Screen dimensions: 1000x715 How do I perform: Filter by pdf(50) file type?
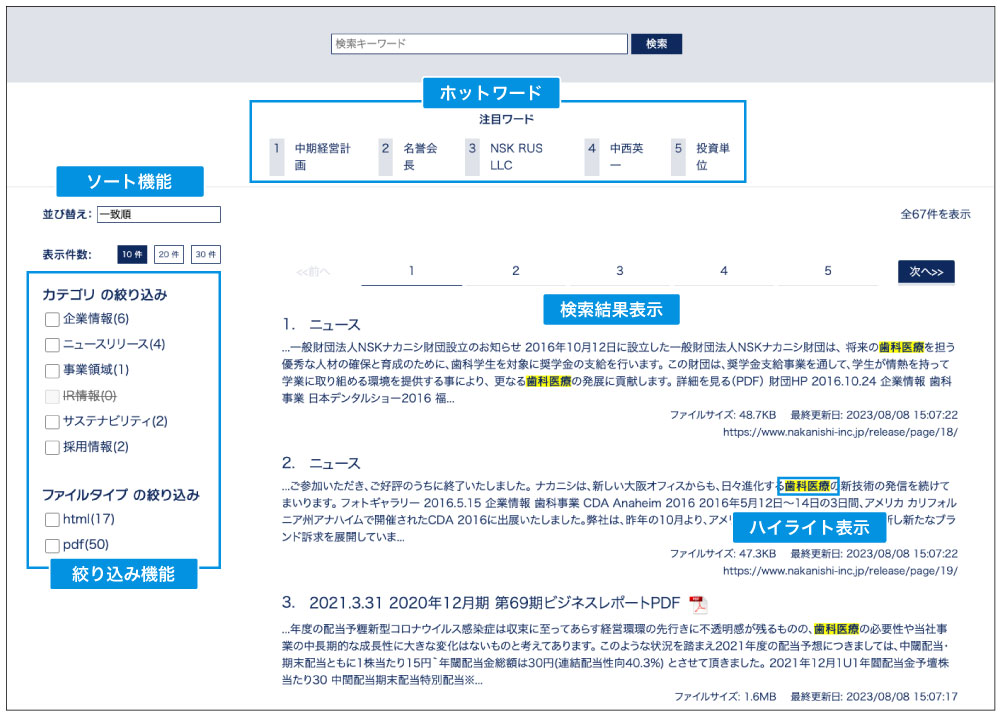(x=52, y=545)
